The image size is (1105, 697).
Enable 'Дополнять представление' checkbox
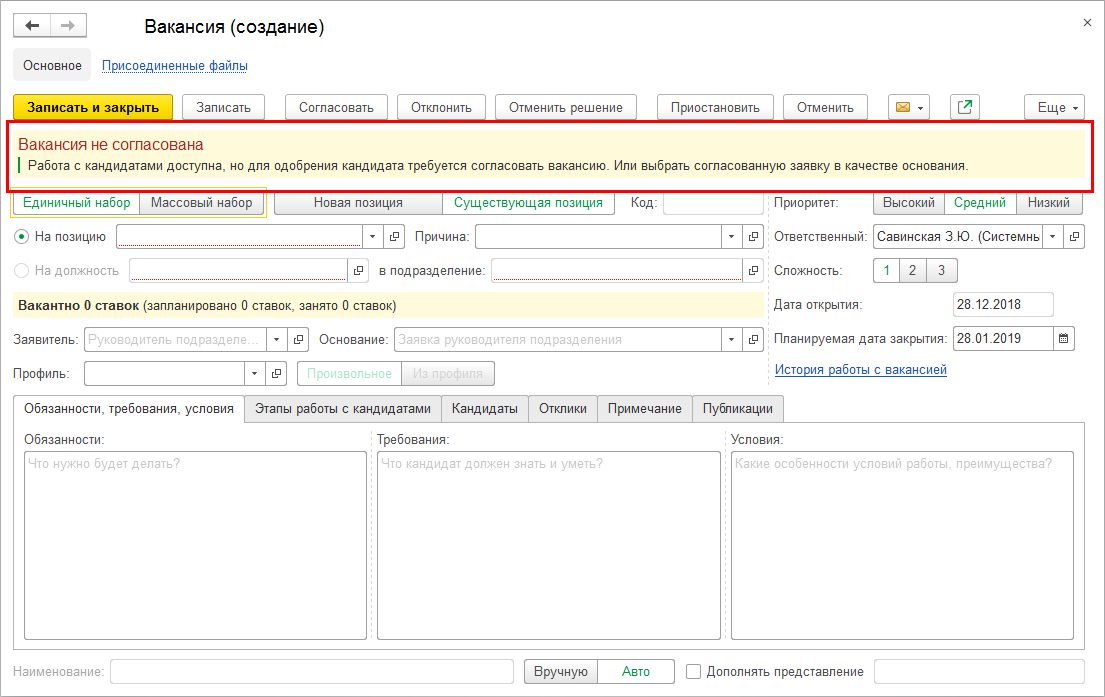(x=694, y=672)
